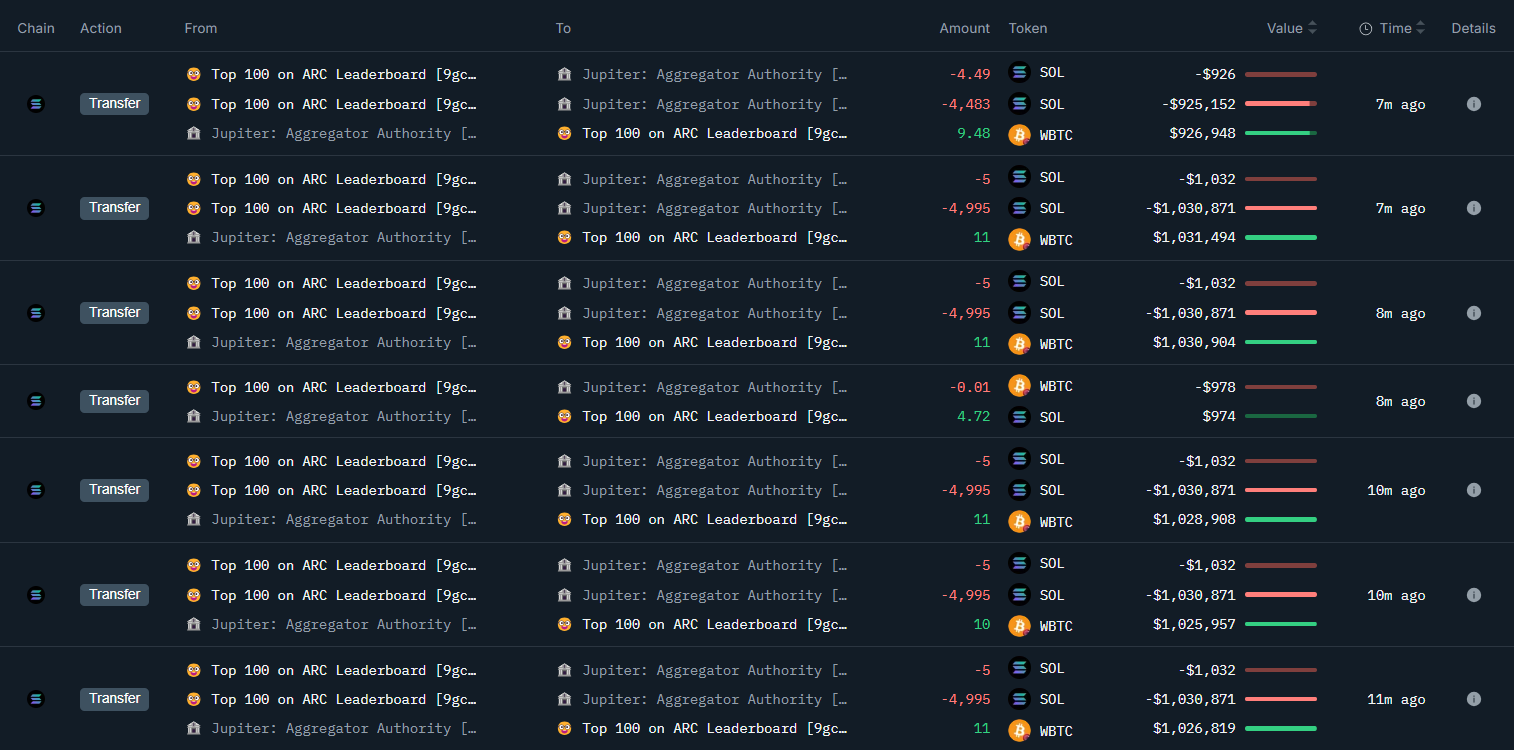The image size is (1514, 750).
Task: Click the WBTC token icon beside $1,026,819
Action: click(1019, 730)
